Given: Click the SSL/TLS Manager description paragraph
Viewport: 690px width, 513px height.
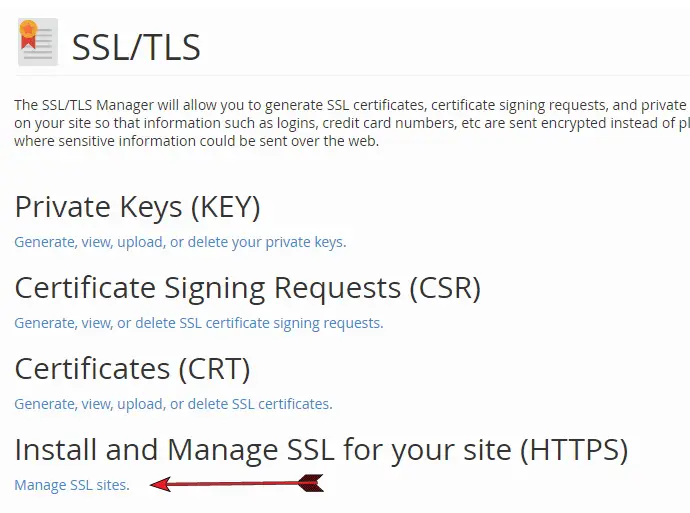Looking at the screenshot, I should pyautogui.click(x=352, y=123).
